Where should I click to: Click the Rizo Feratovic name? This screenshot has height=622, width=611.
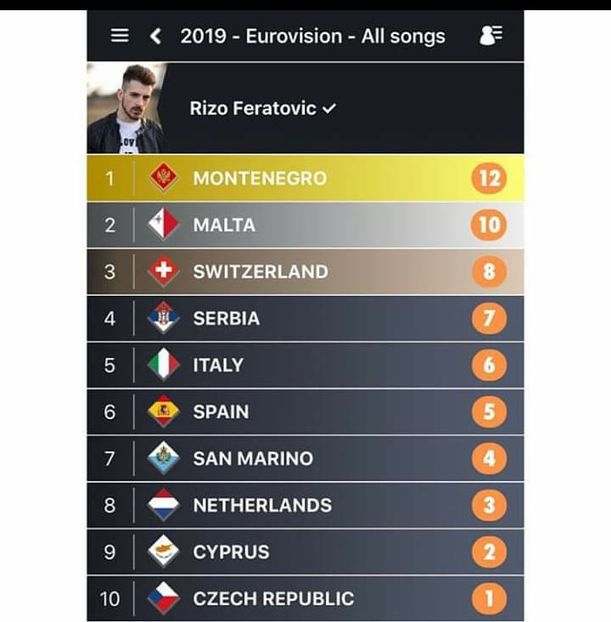(x=252, y=109)
